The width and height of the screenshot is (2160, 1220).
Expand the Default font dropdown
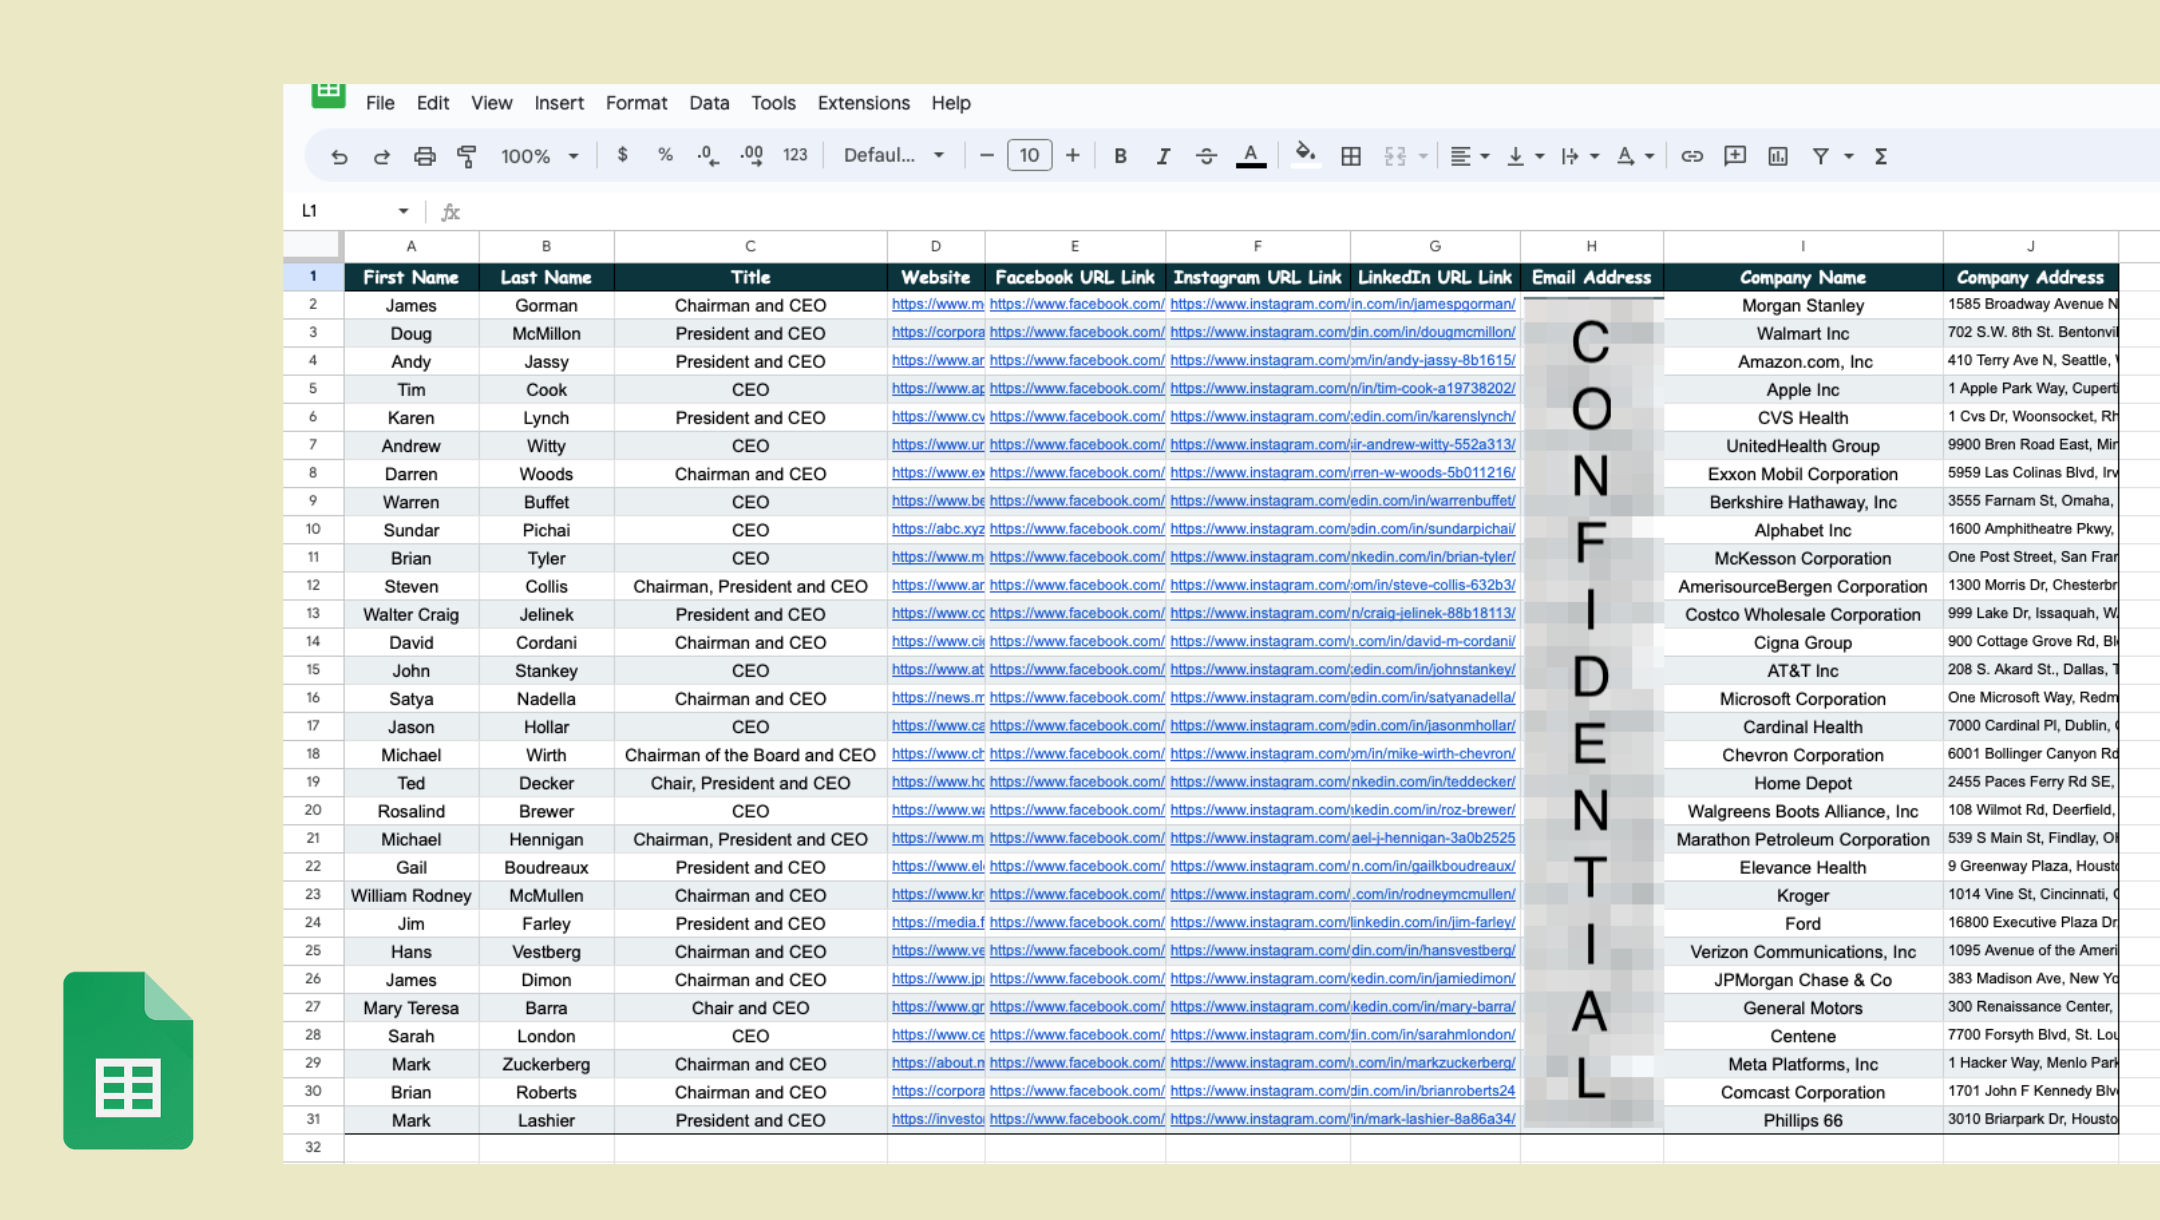tap(893, 156)
